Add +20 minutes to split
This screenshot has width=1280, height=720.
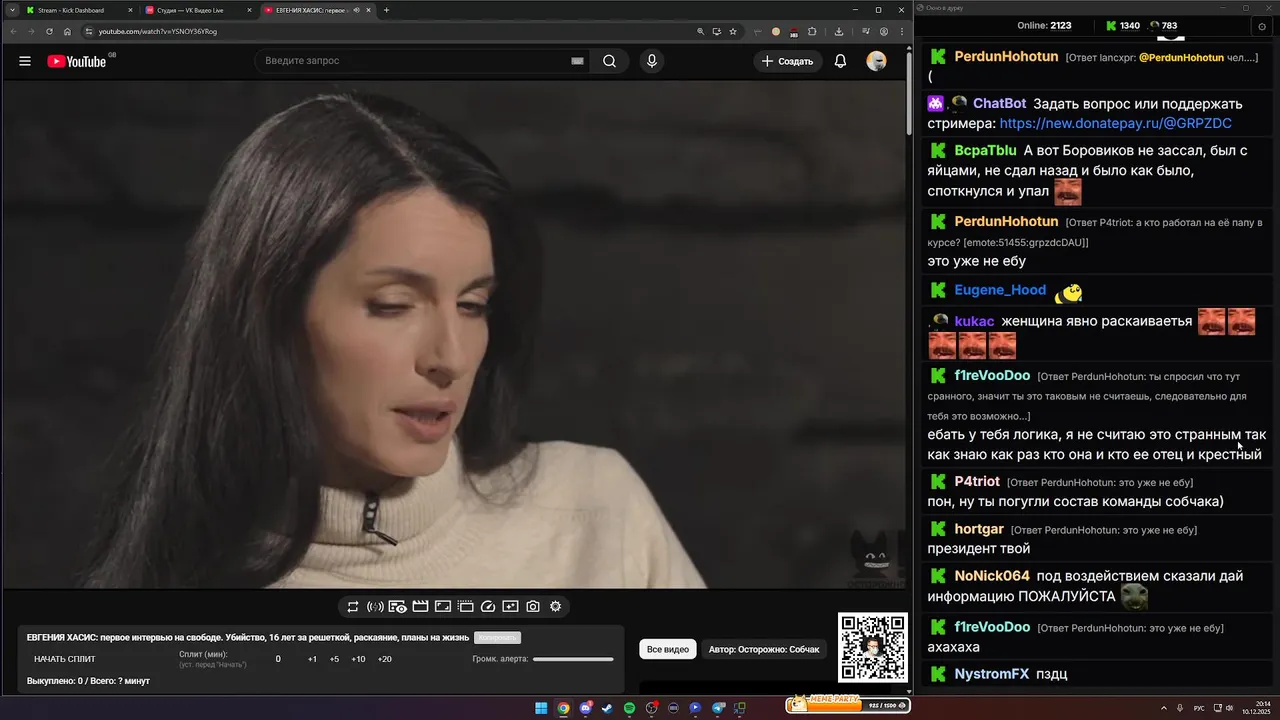pyautogui.click(x=385, y=659)
